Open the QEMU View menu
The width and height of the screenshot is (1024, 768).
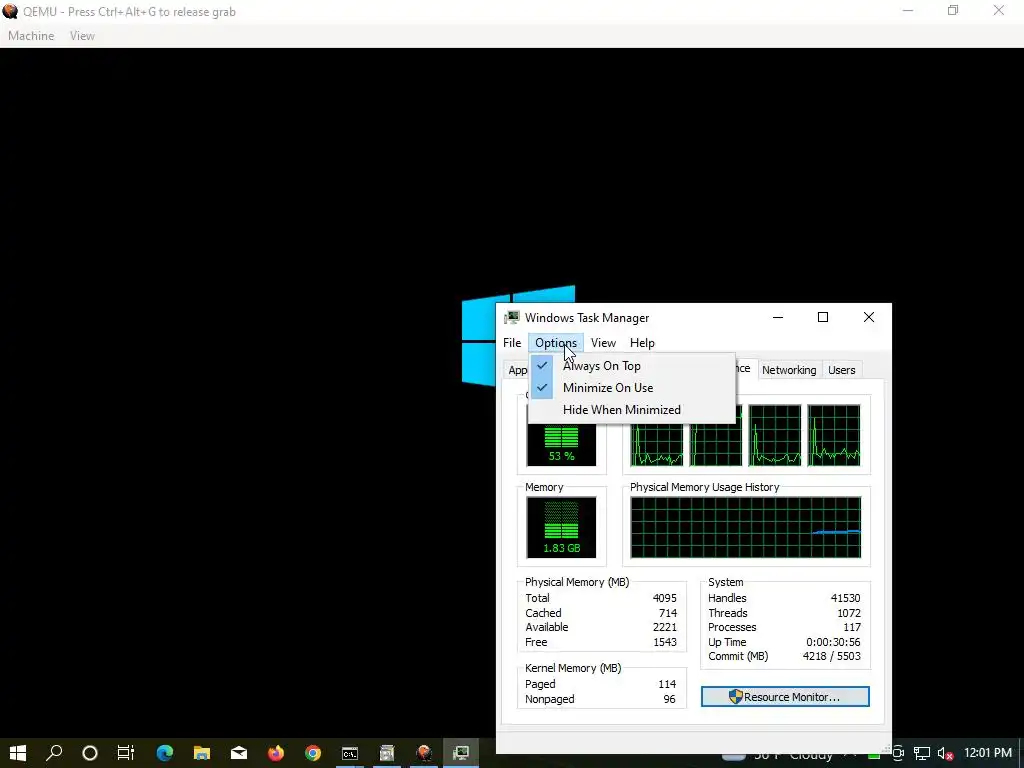click(x=82, y=36)
